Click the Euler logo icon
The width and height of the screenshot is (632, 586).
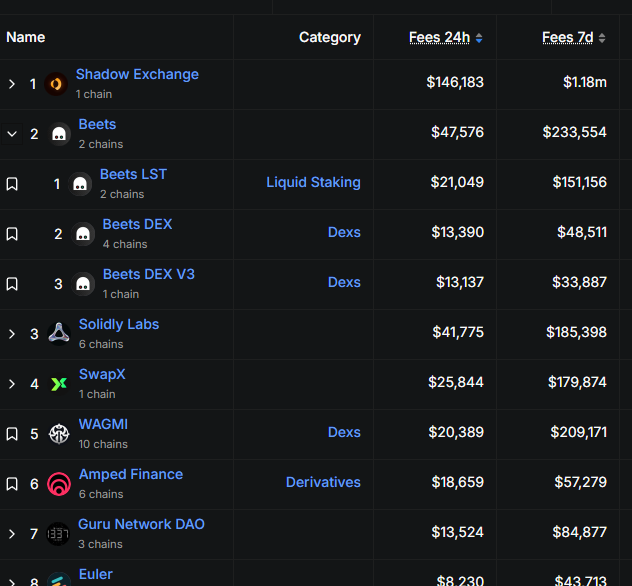[59, 580]
